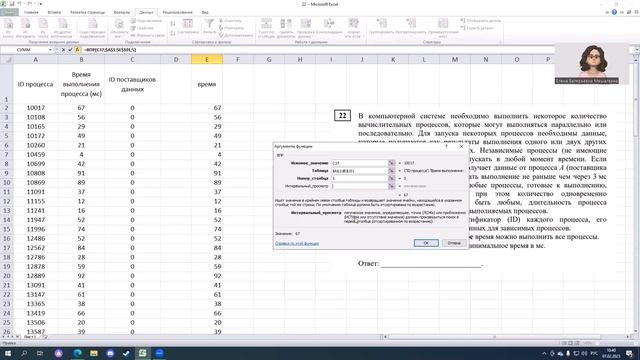Open From Other Sources ribbon button
640x360 pixels.
tap(62, 28)
